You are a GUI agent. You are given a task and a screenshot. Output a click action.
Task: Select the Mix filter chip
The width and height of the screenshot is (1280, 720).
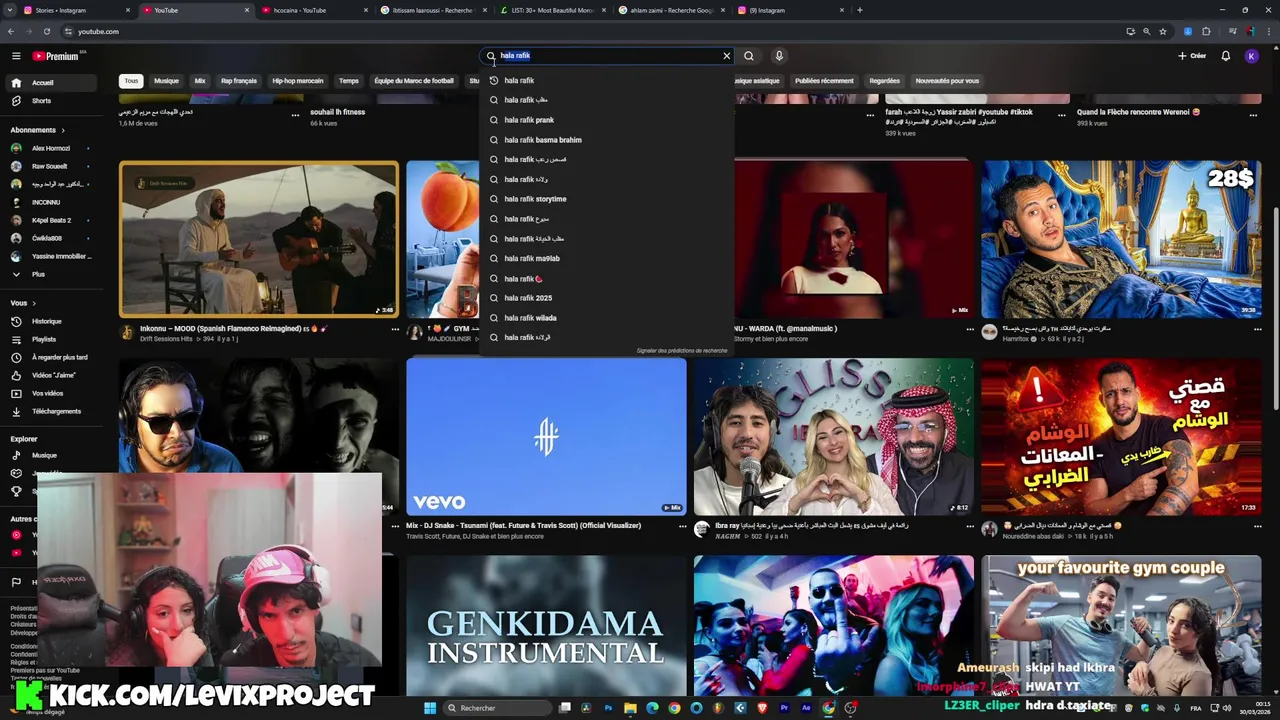click(x=200, y=81)
